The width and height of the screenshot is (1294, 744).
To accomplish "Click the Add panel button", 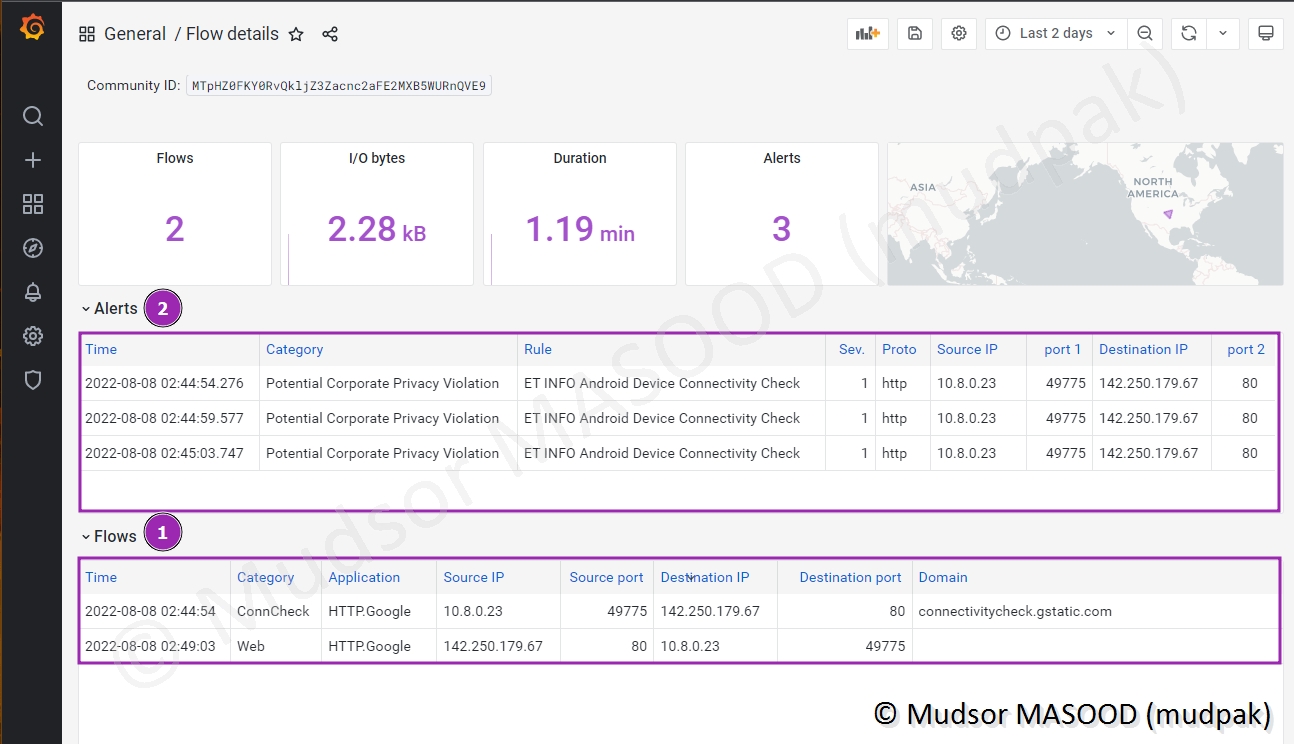I will 867,33.
